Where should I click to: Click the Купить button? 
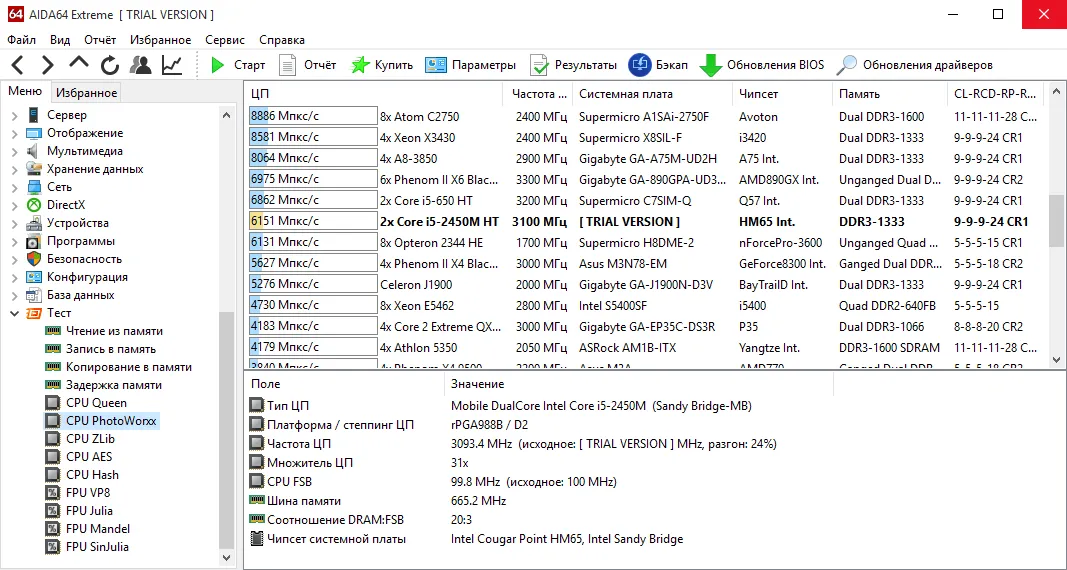pyautogui.click(x=382, y=65)
